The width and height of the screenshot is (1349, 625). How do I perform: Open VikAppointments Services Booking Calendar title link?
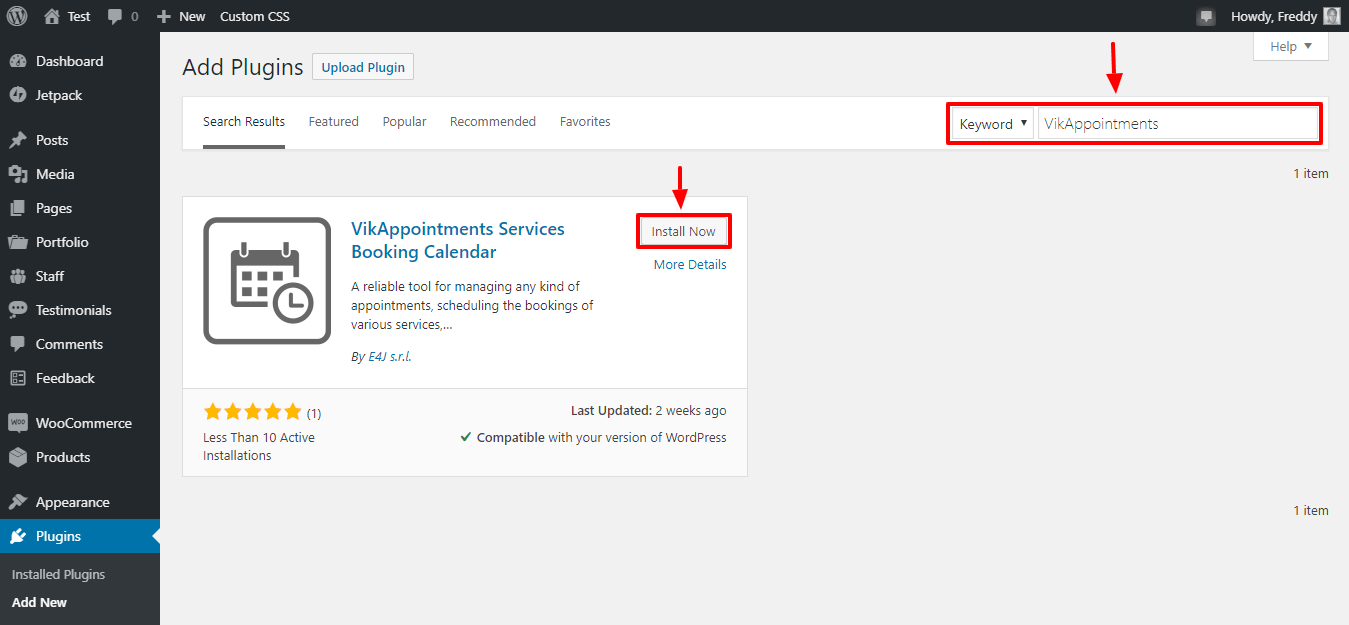click(458, 240)
